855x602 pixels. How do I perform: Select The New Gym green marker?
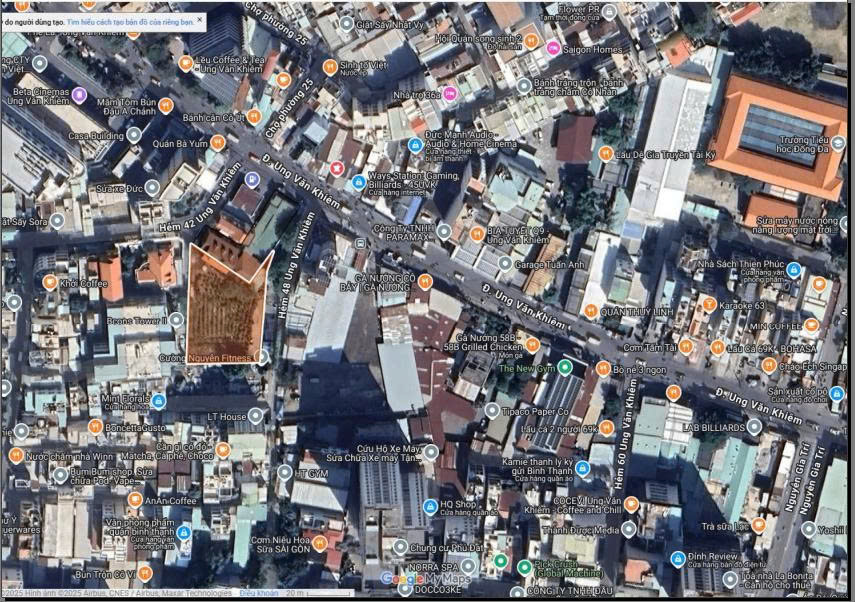pos(564,367)
